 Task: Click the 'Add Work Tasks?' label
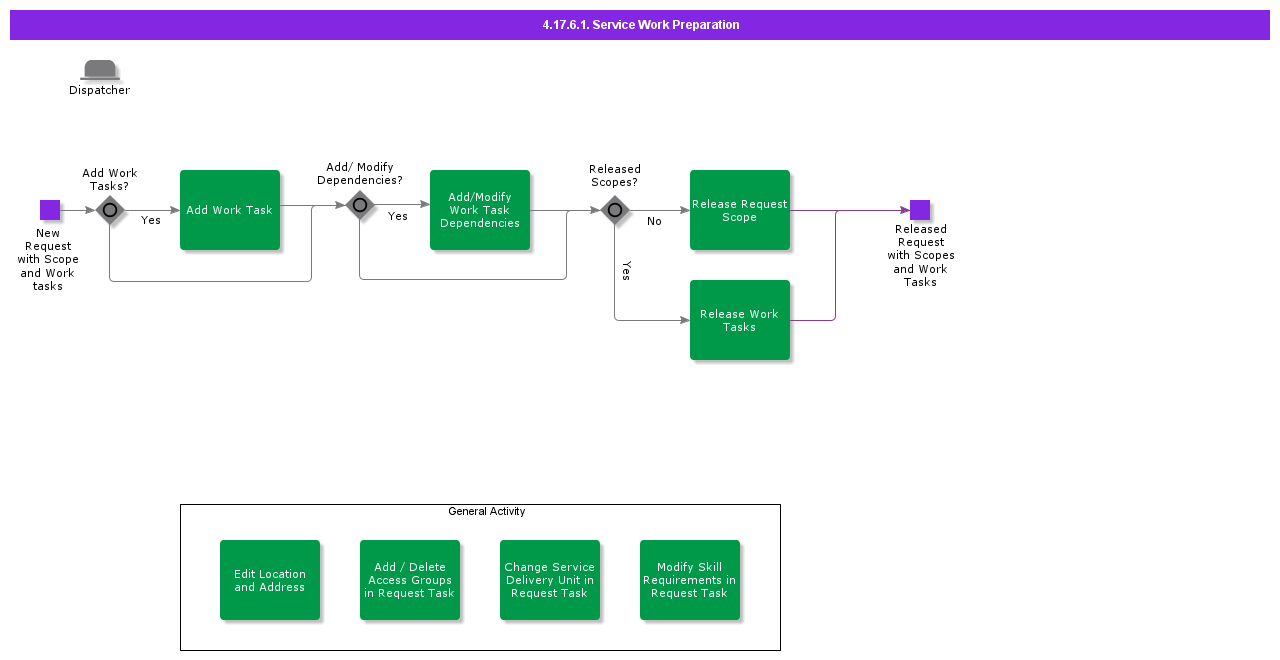click(110, 180)
